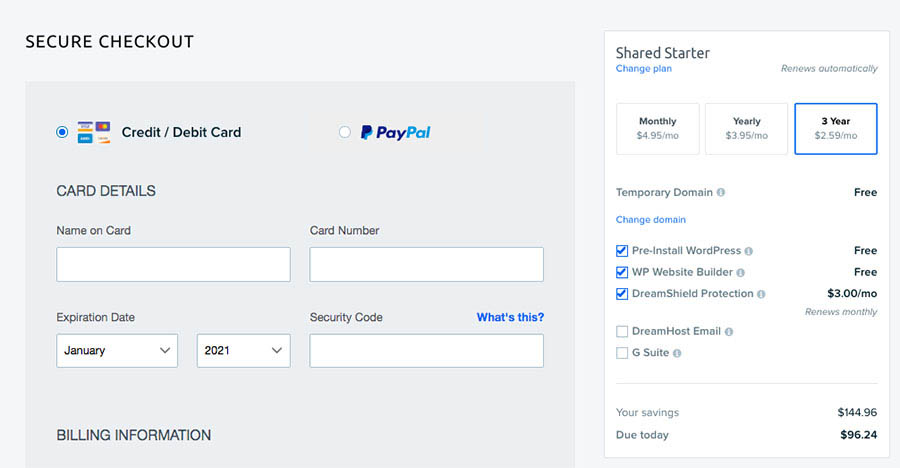Uncheck WP Website Builder checkbox
The width and height of the screenshot is (900, 468).
622,272
